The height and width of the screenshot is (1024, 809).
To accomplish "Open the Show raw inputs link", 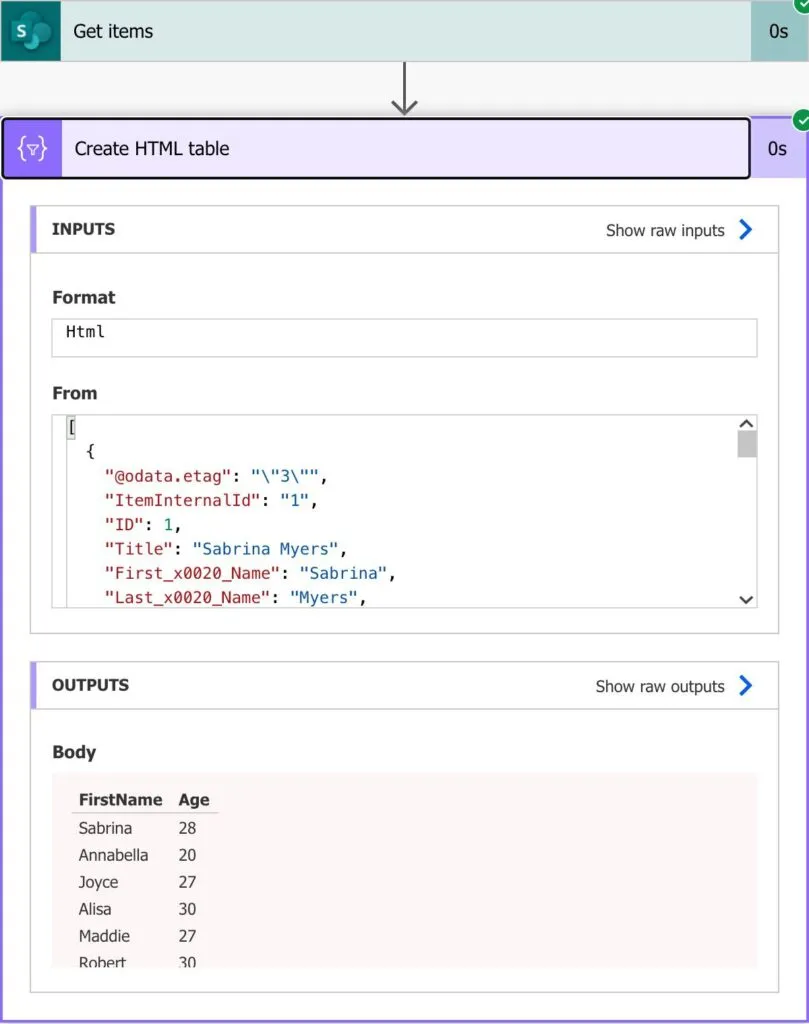I will click(665, 230).
